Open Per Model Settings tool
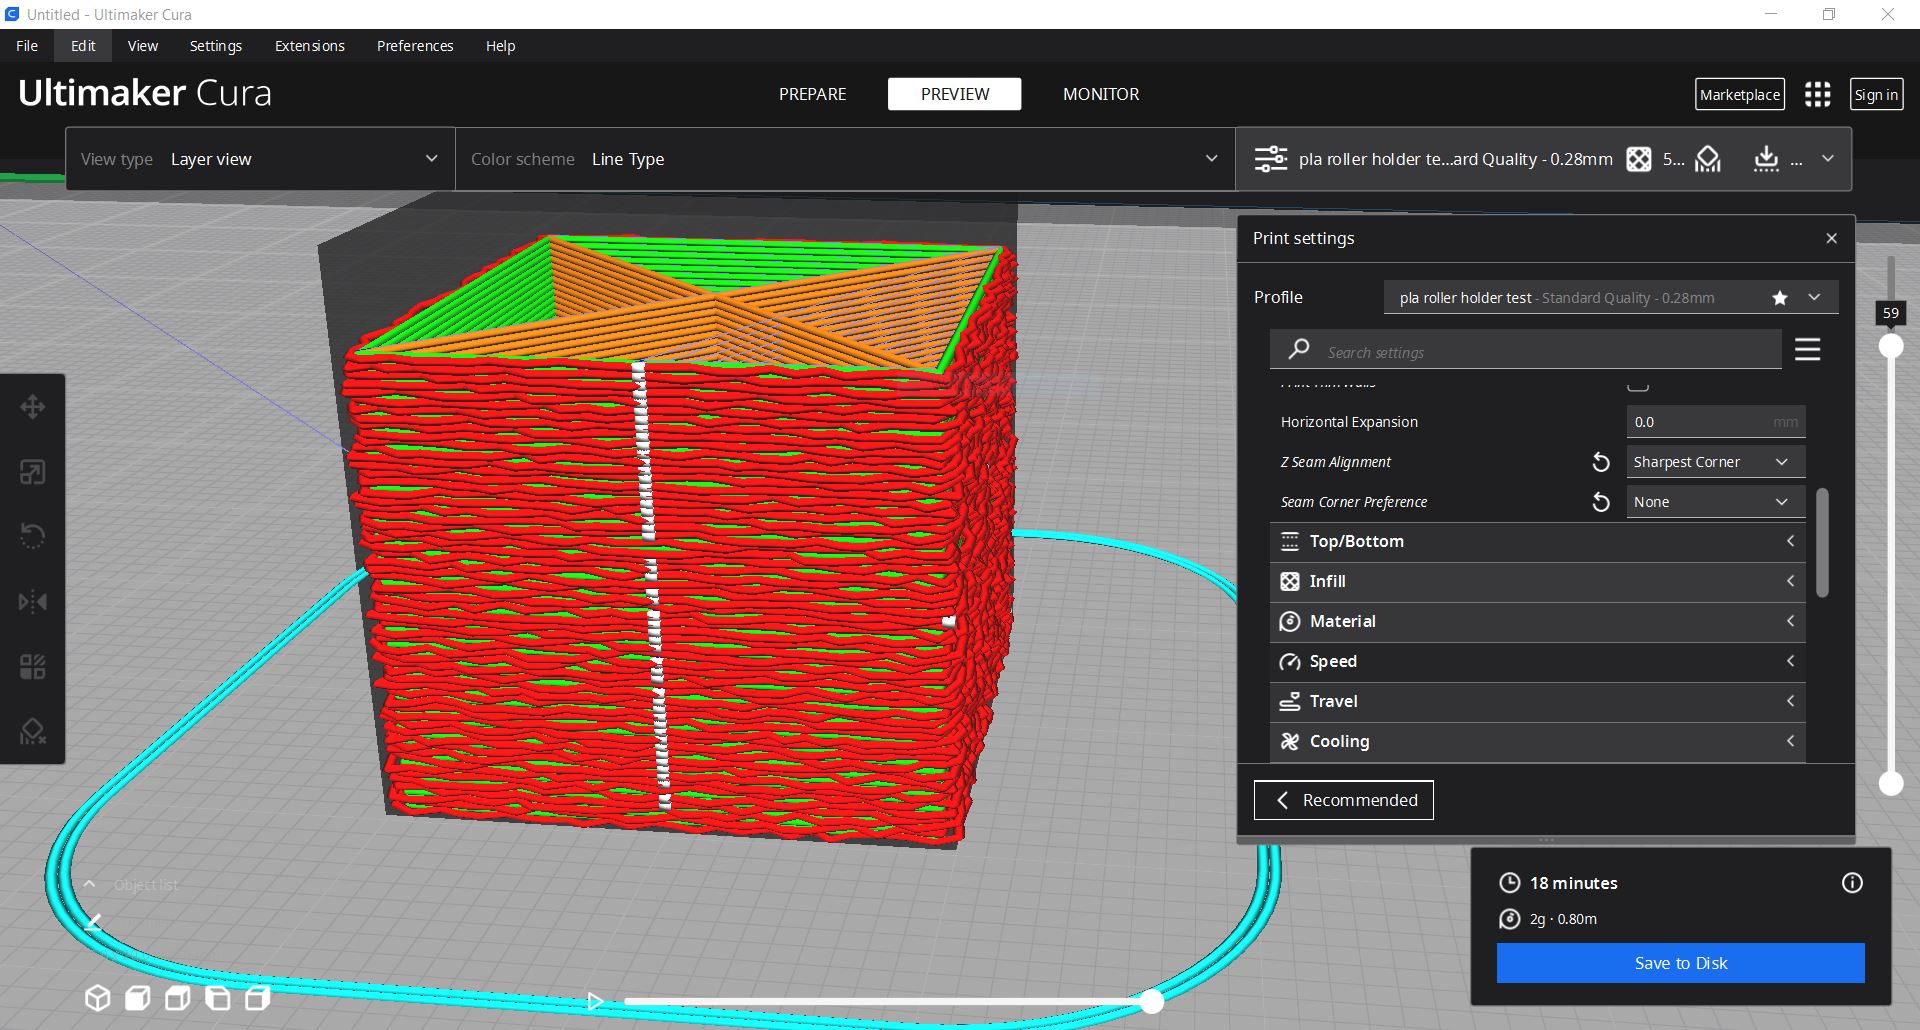The height and width of the screenshot is (1030, 1920). click(x=32, y=667)
